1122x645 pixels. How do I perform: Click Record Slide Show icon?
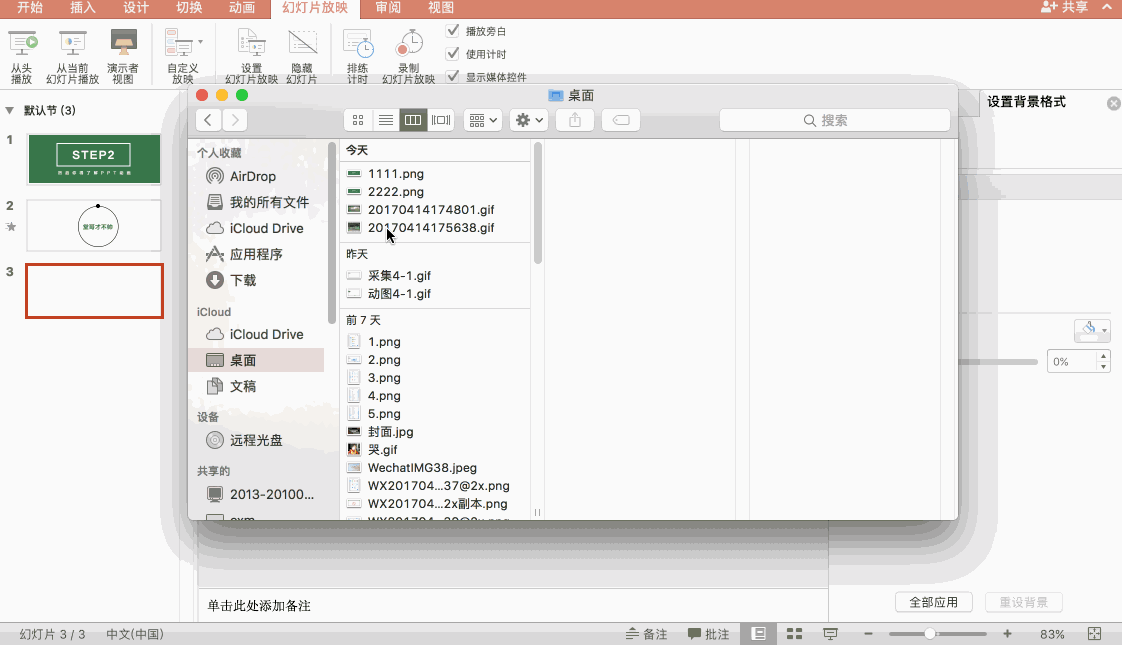pos(409,44)
